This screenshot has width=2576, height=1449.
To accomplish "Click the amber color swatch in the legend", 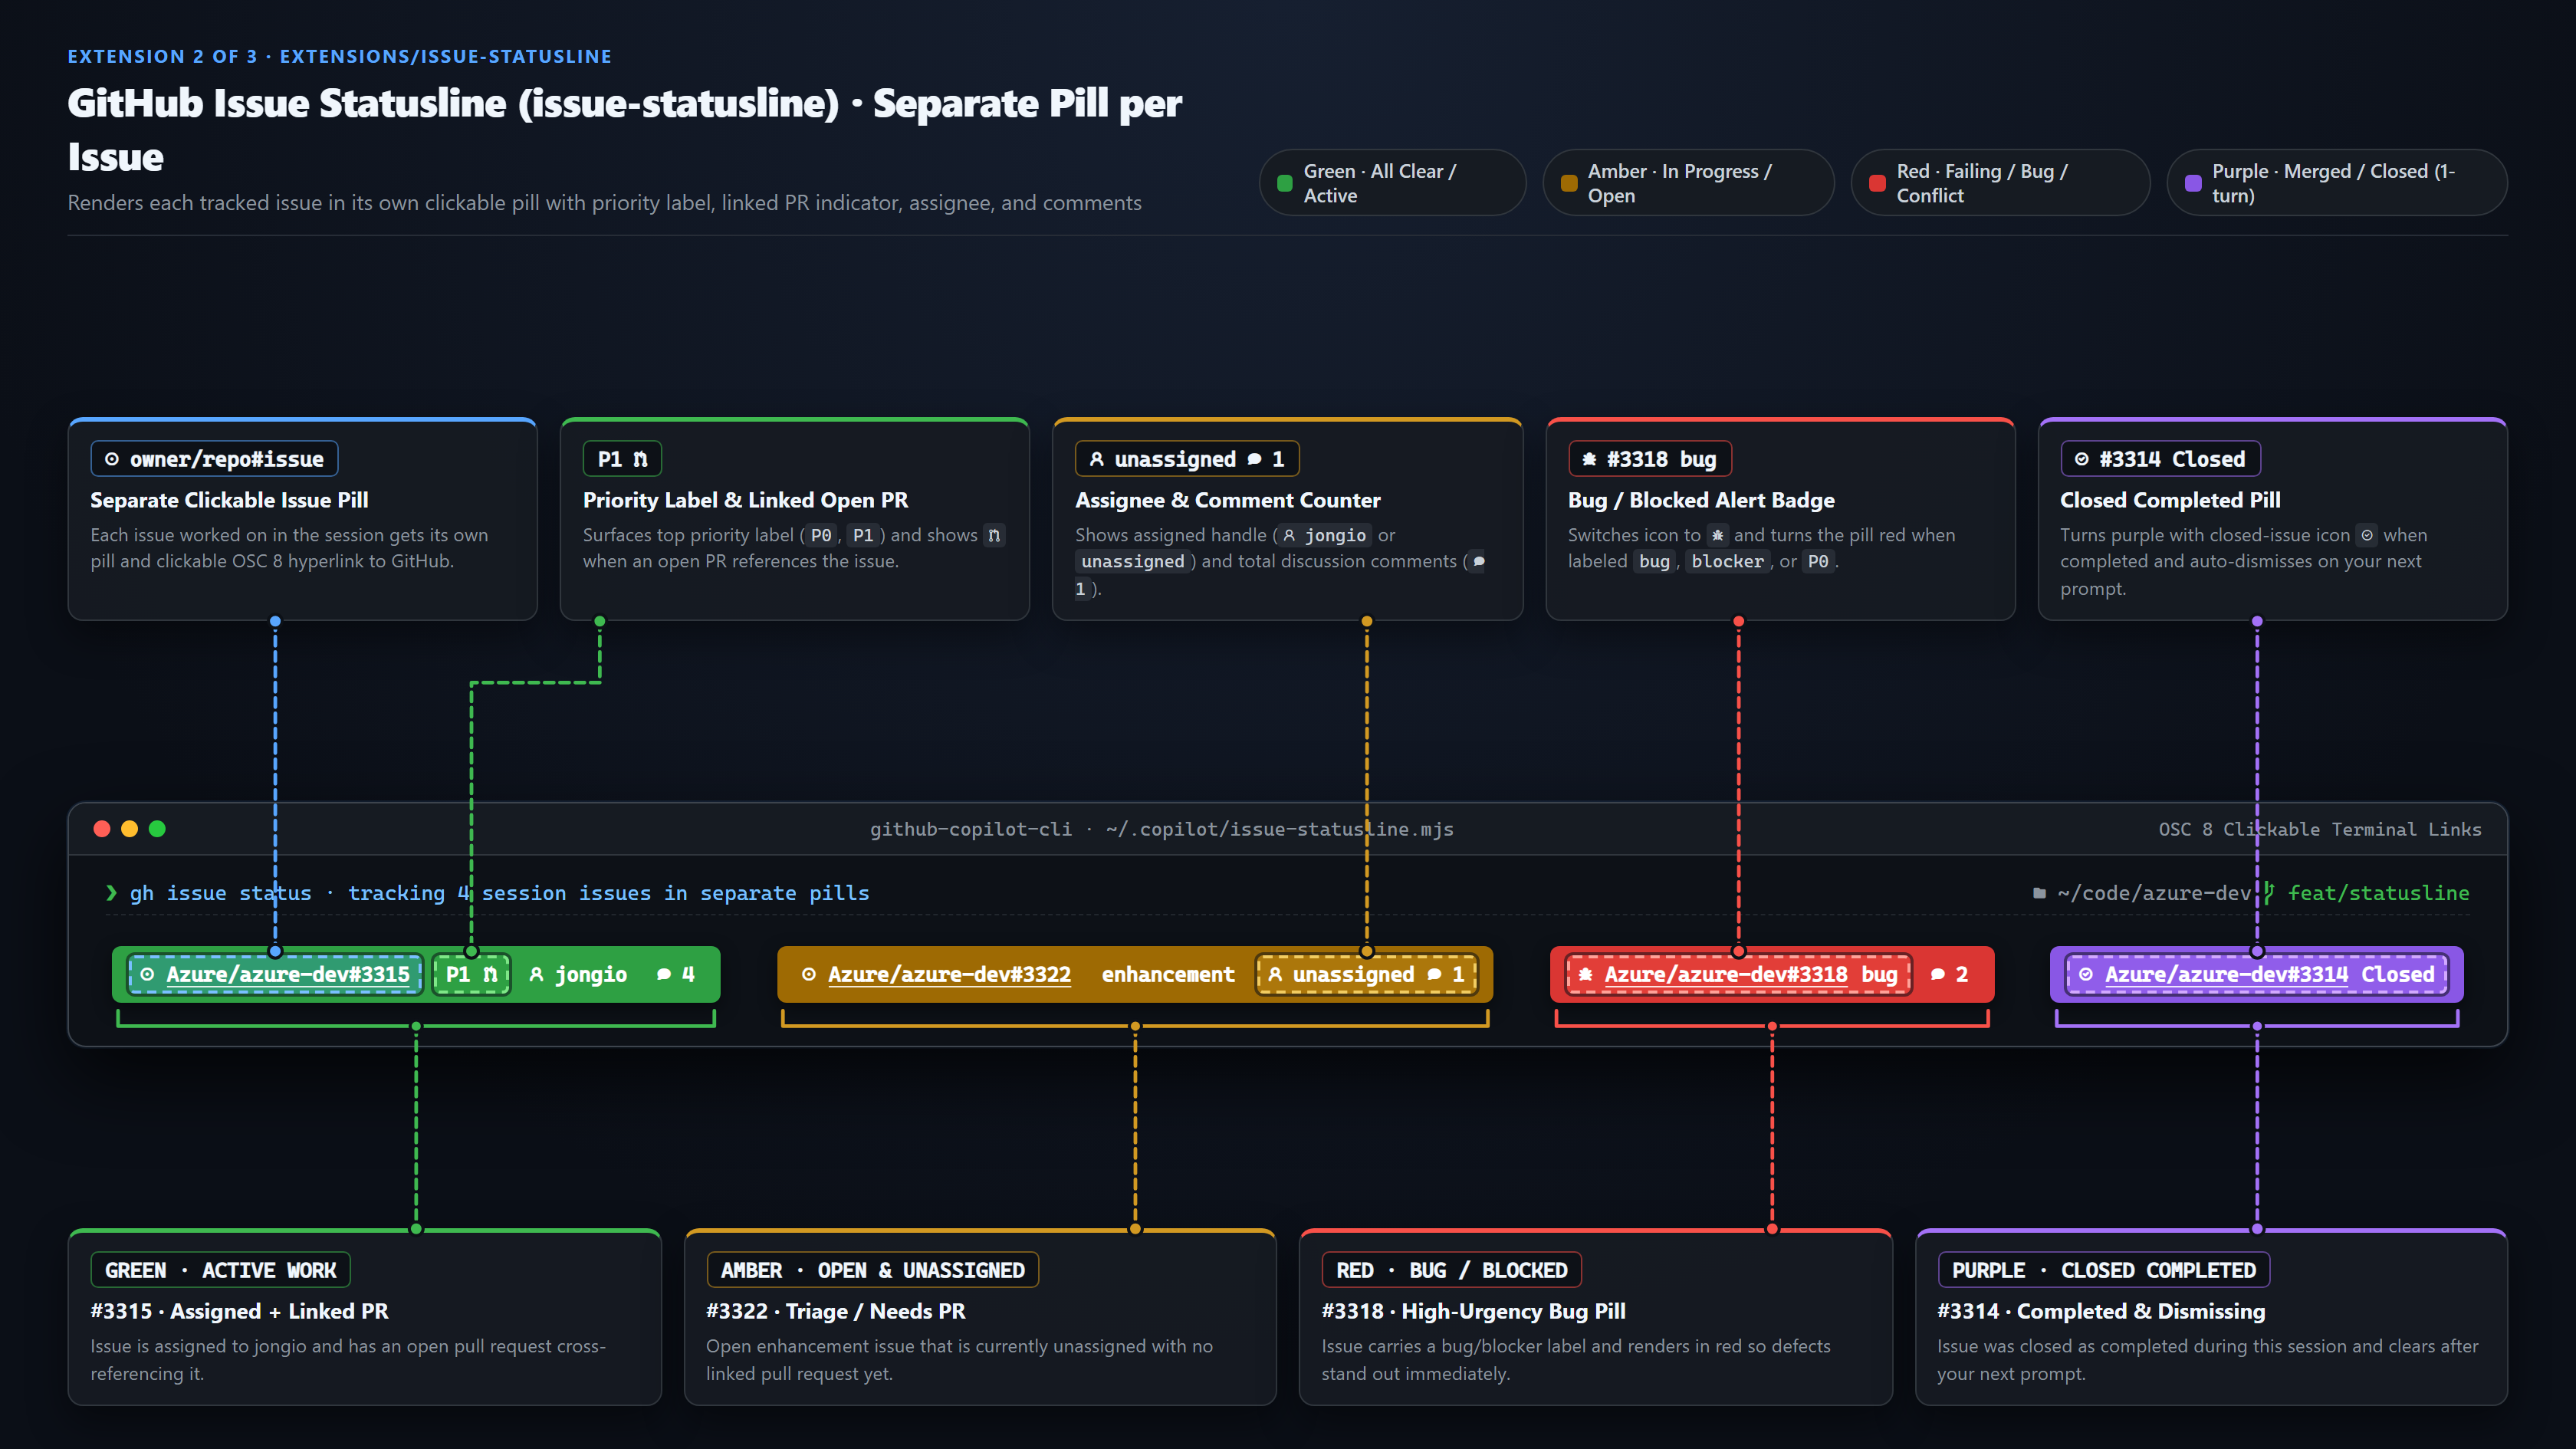I will [1569, 183].
